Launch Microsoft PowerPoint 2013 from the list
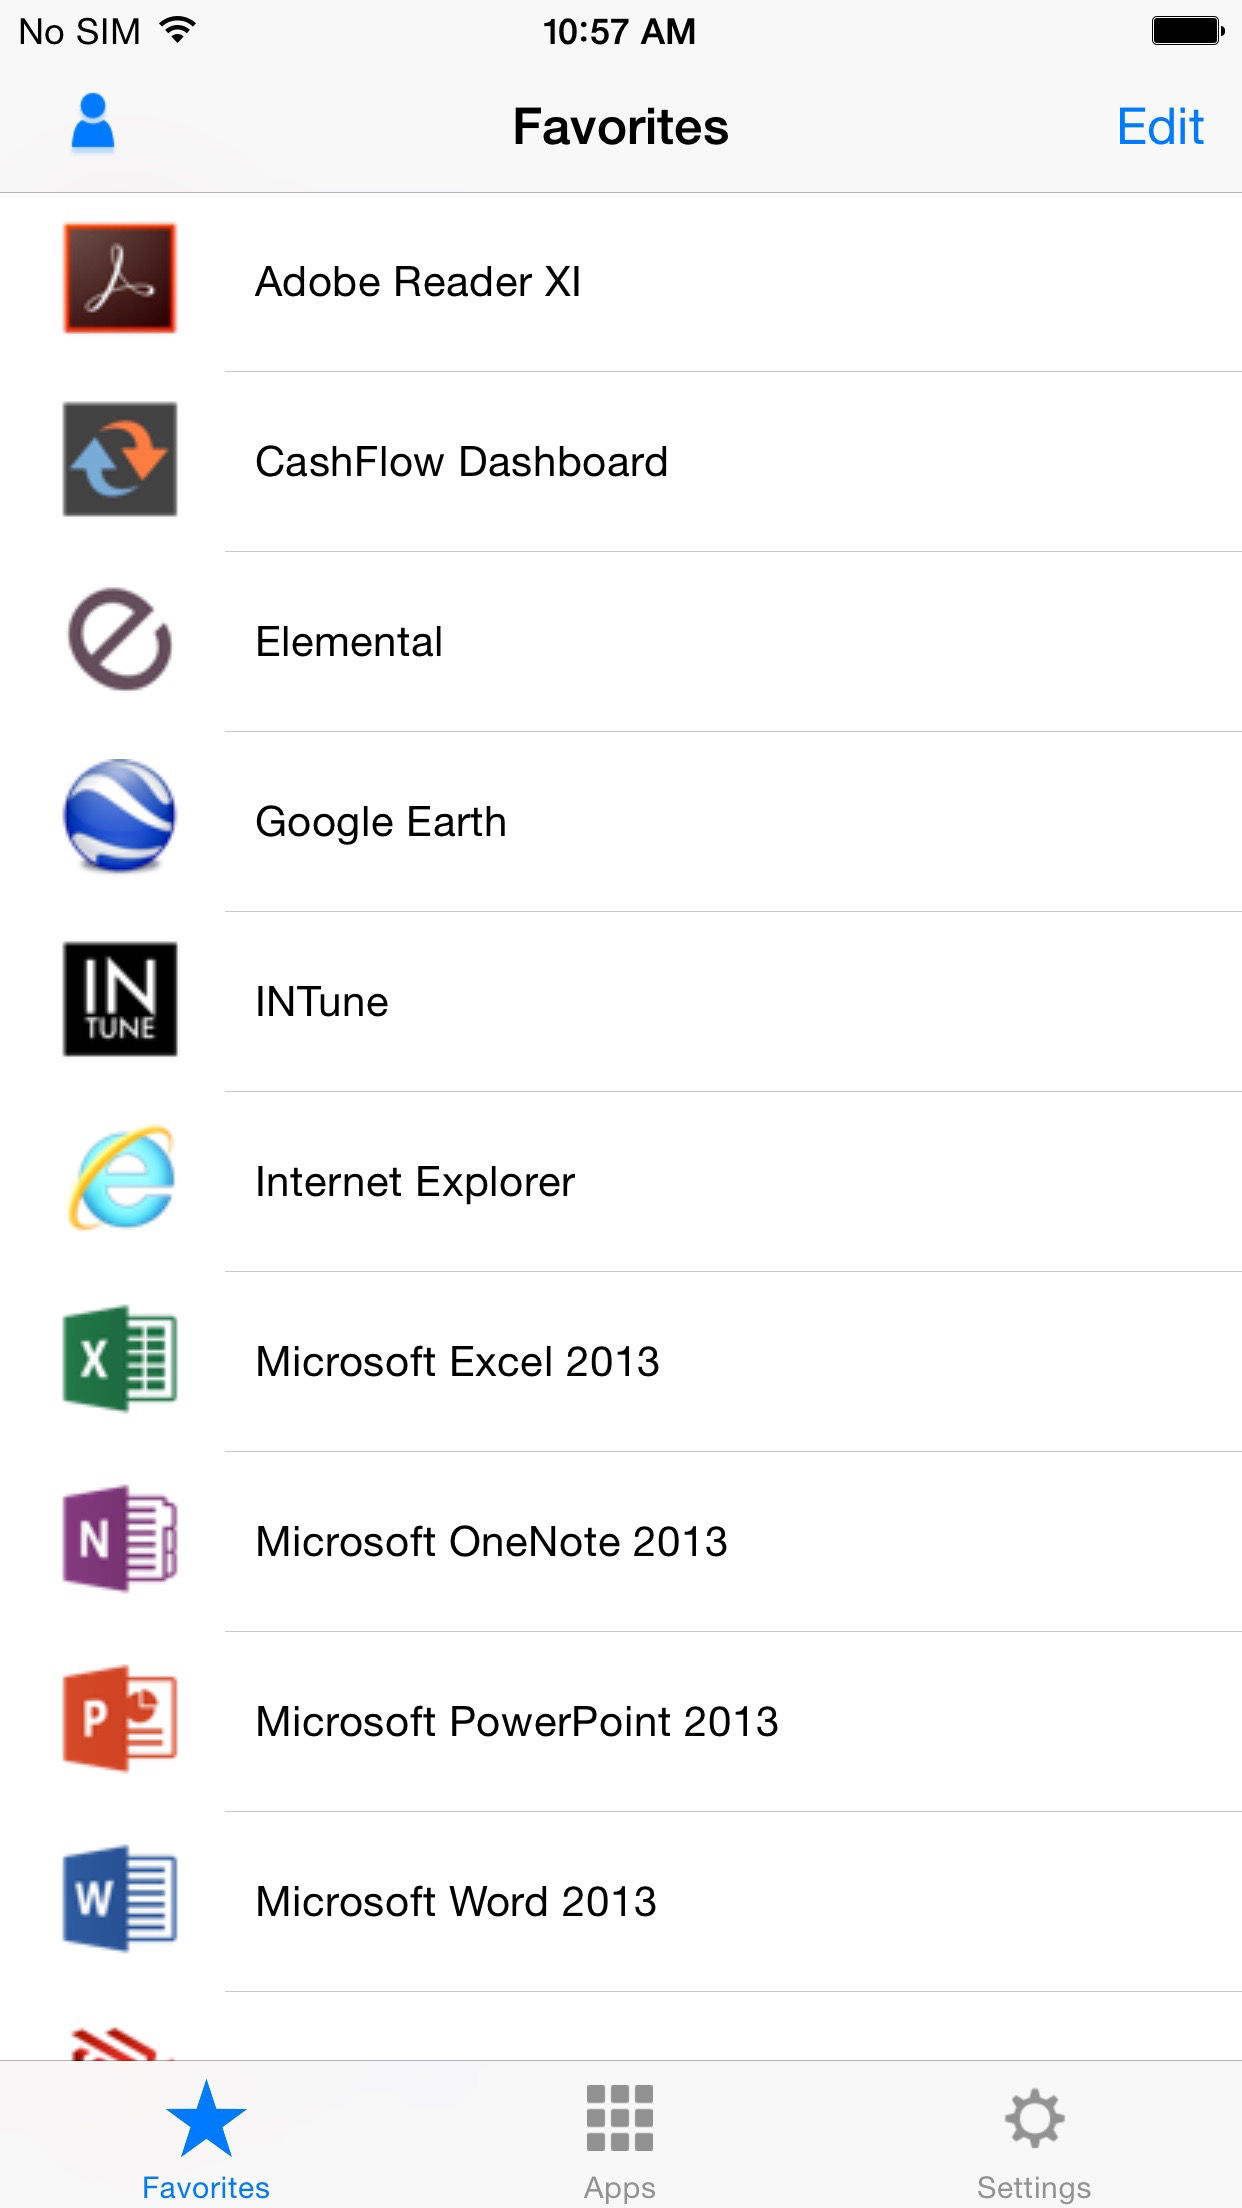1242x2208 pixels. point(517,1721)
